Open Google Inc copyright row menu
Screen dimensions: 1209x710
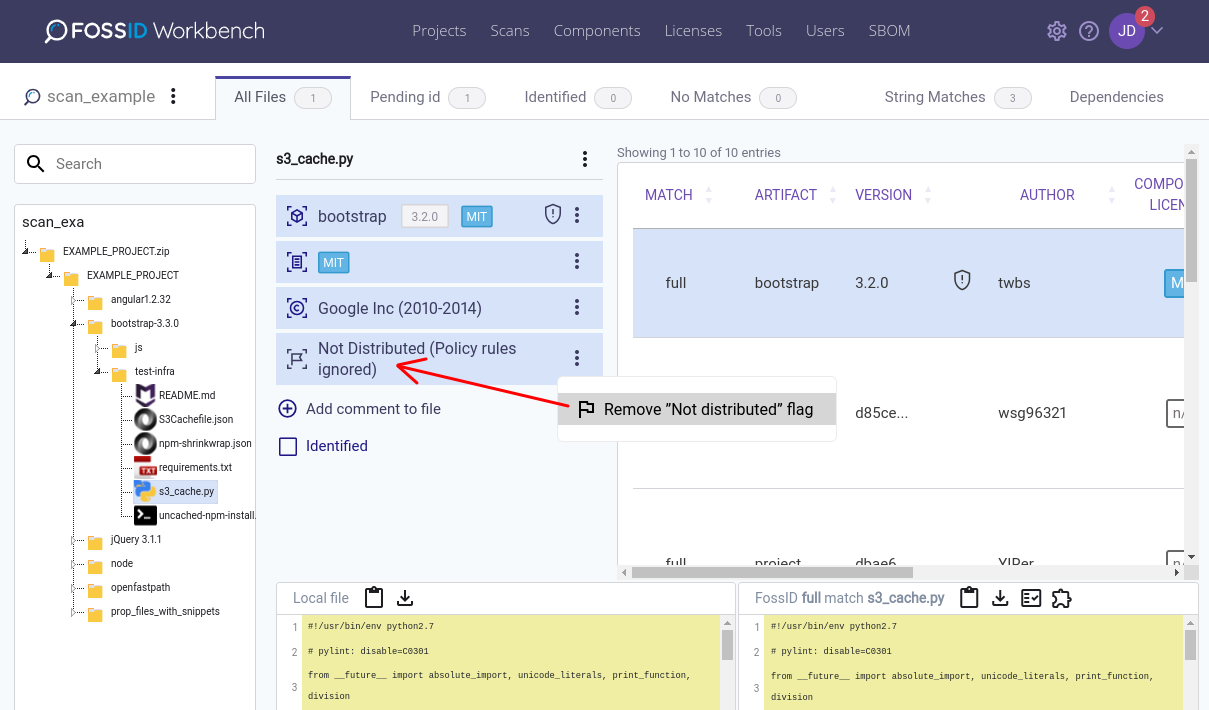577,307
